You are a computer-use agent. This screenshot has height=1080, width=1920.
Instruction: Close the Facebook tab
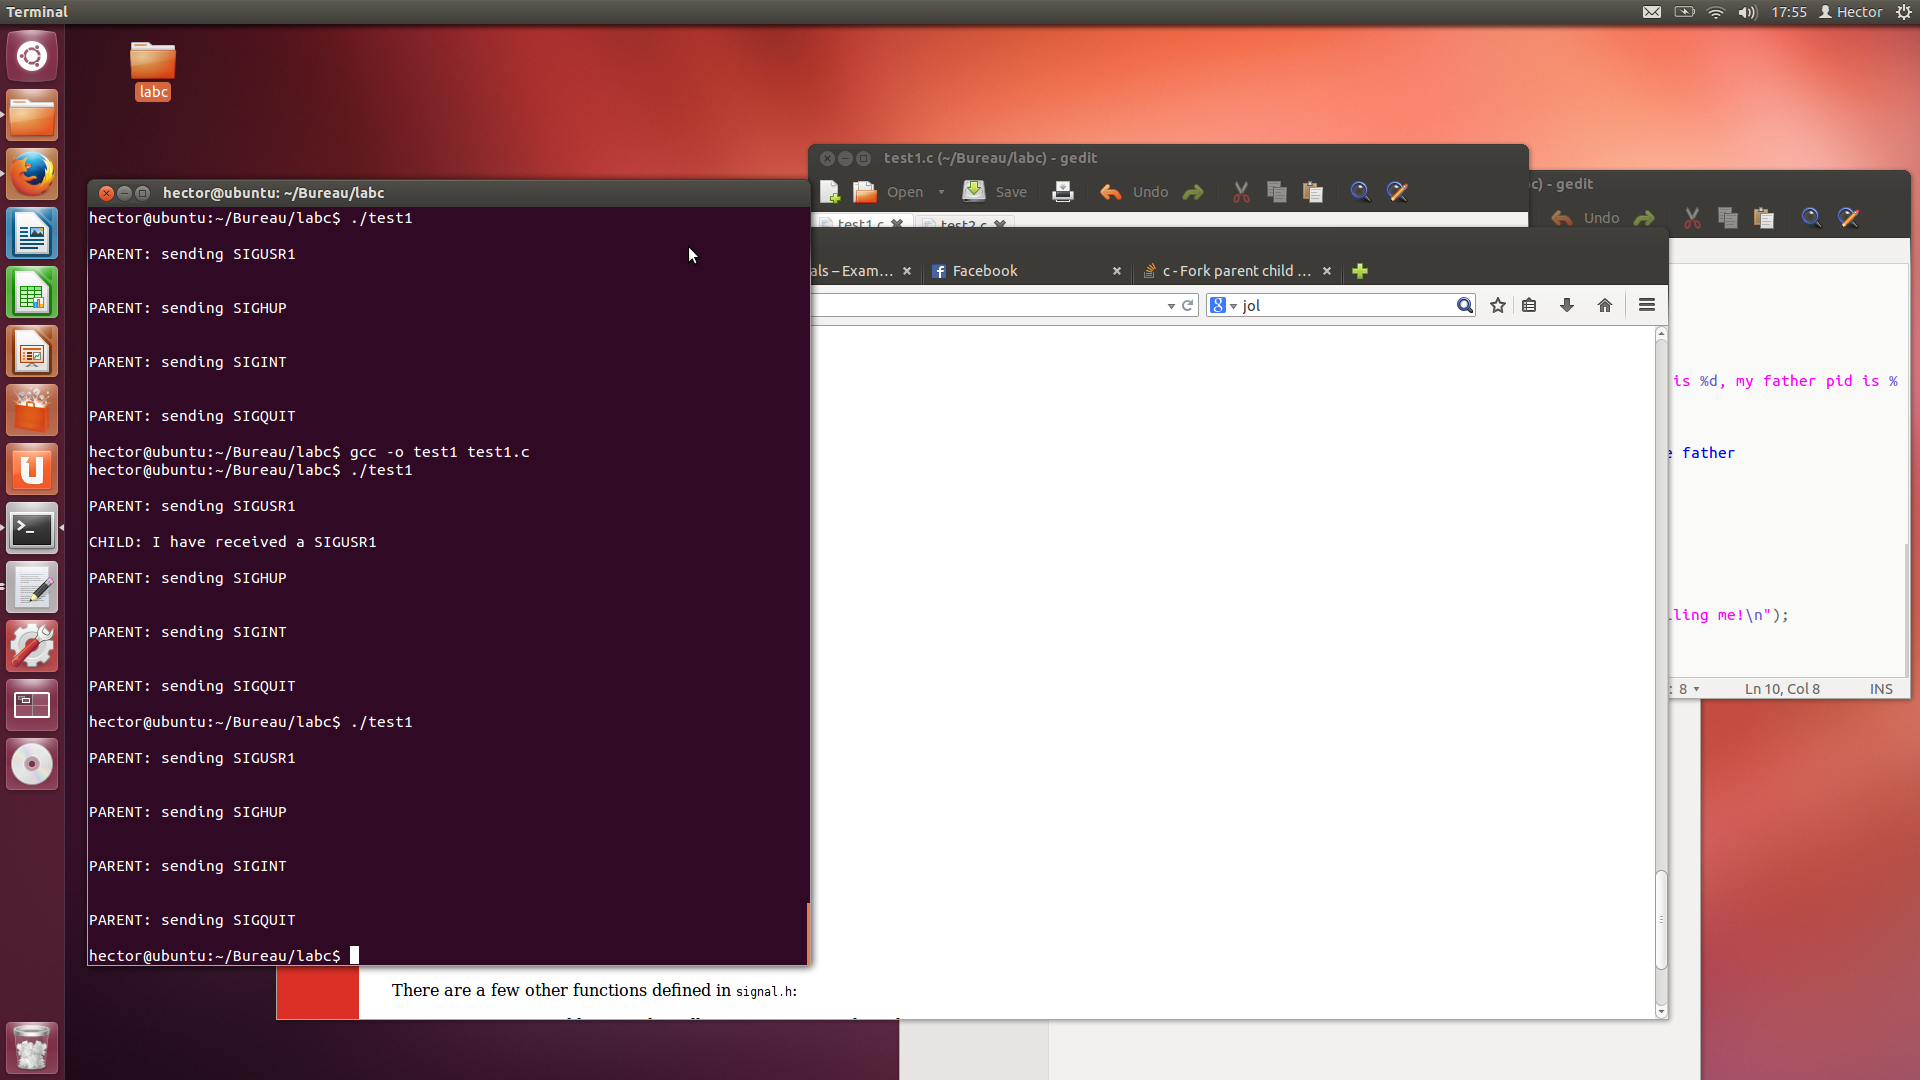click(x=1117, y=271)
